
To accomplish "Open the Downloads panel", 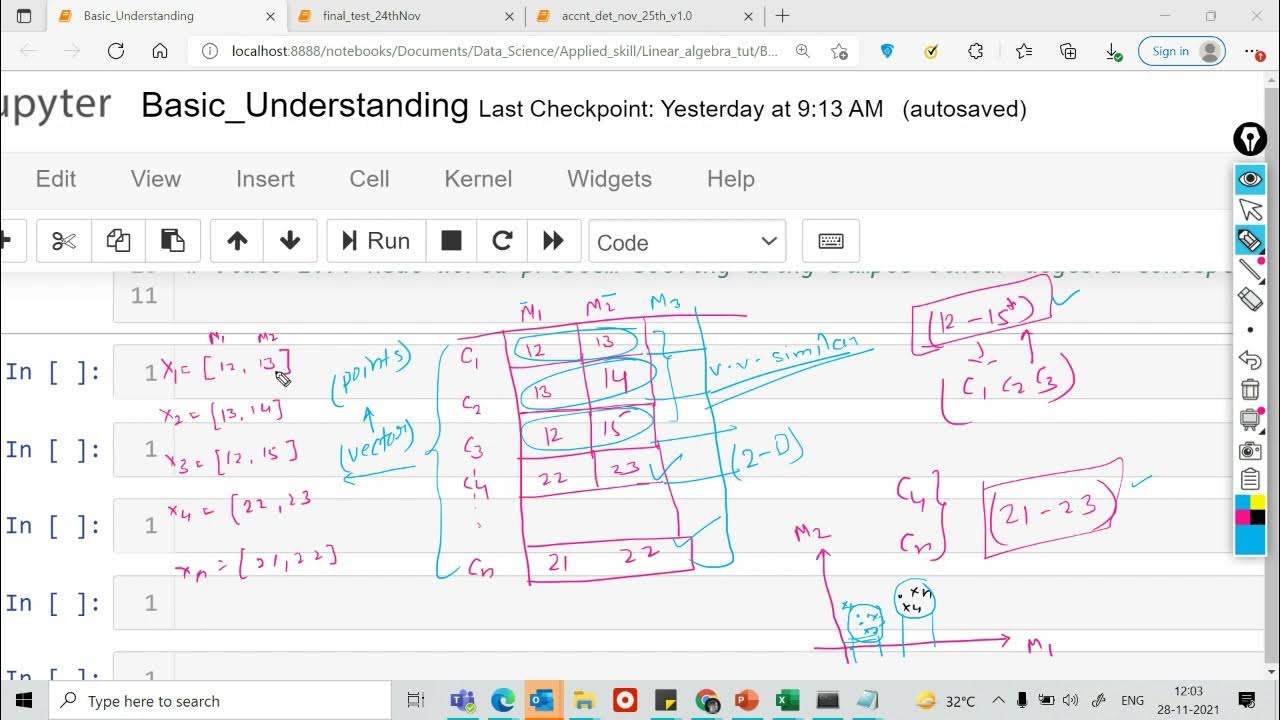I will tap(1113, 51).
